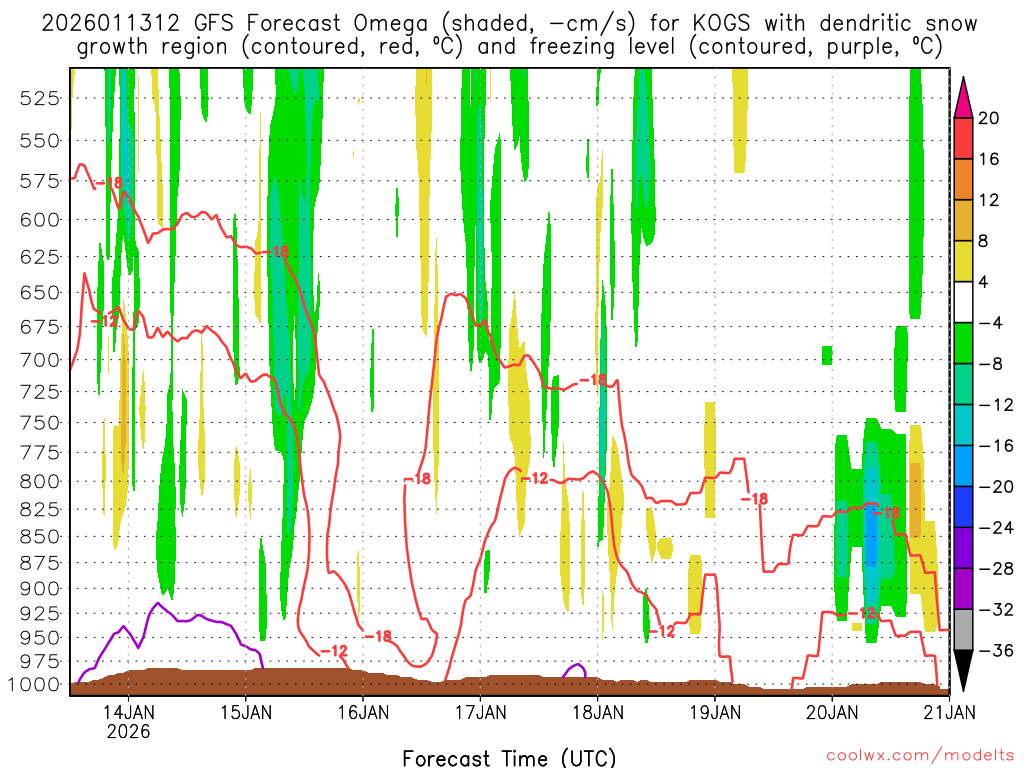Click the gray -32 to -36 colorbar segment
The height and width of the screenshot is (768, 1024).
tap(963, 630)
